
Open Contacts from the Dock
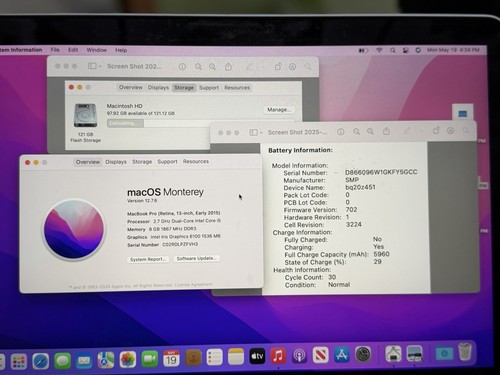pyautogui.click(x=193, y=358)
